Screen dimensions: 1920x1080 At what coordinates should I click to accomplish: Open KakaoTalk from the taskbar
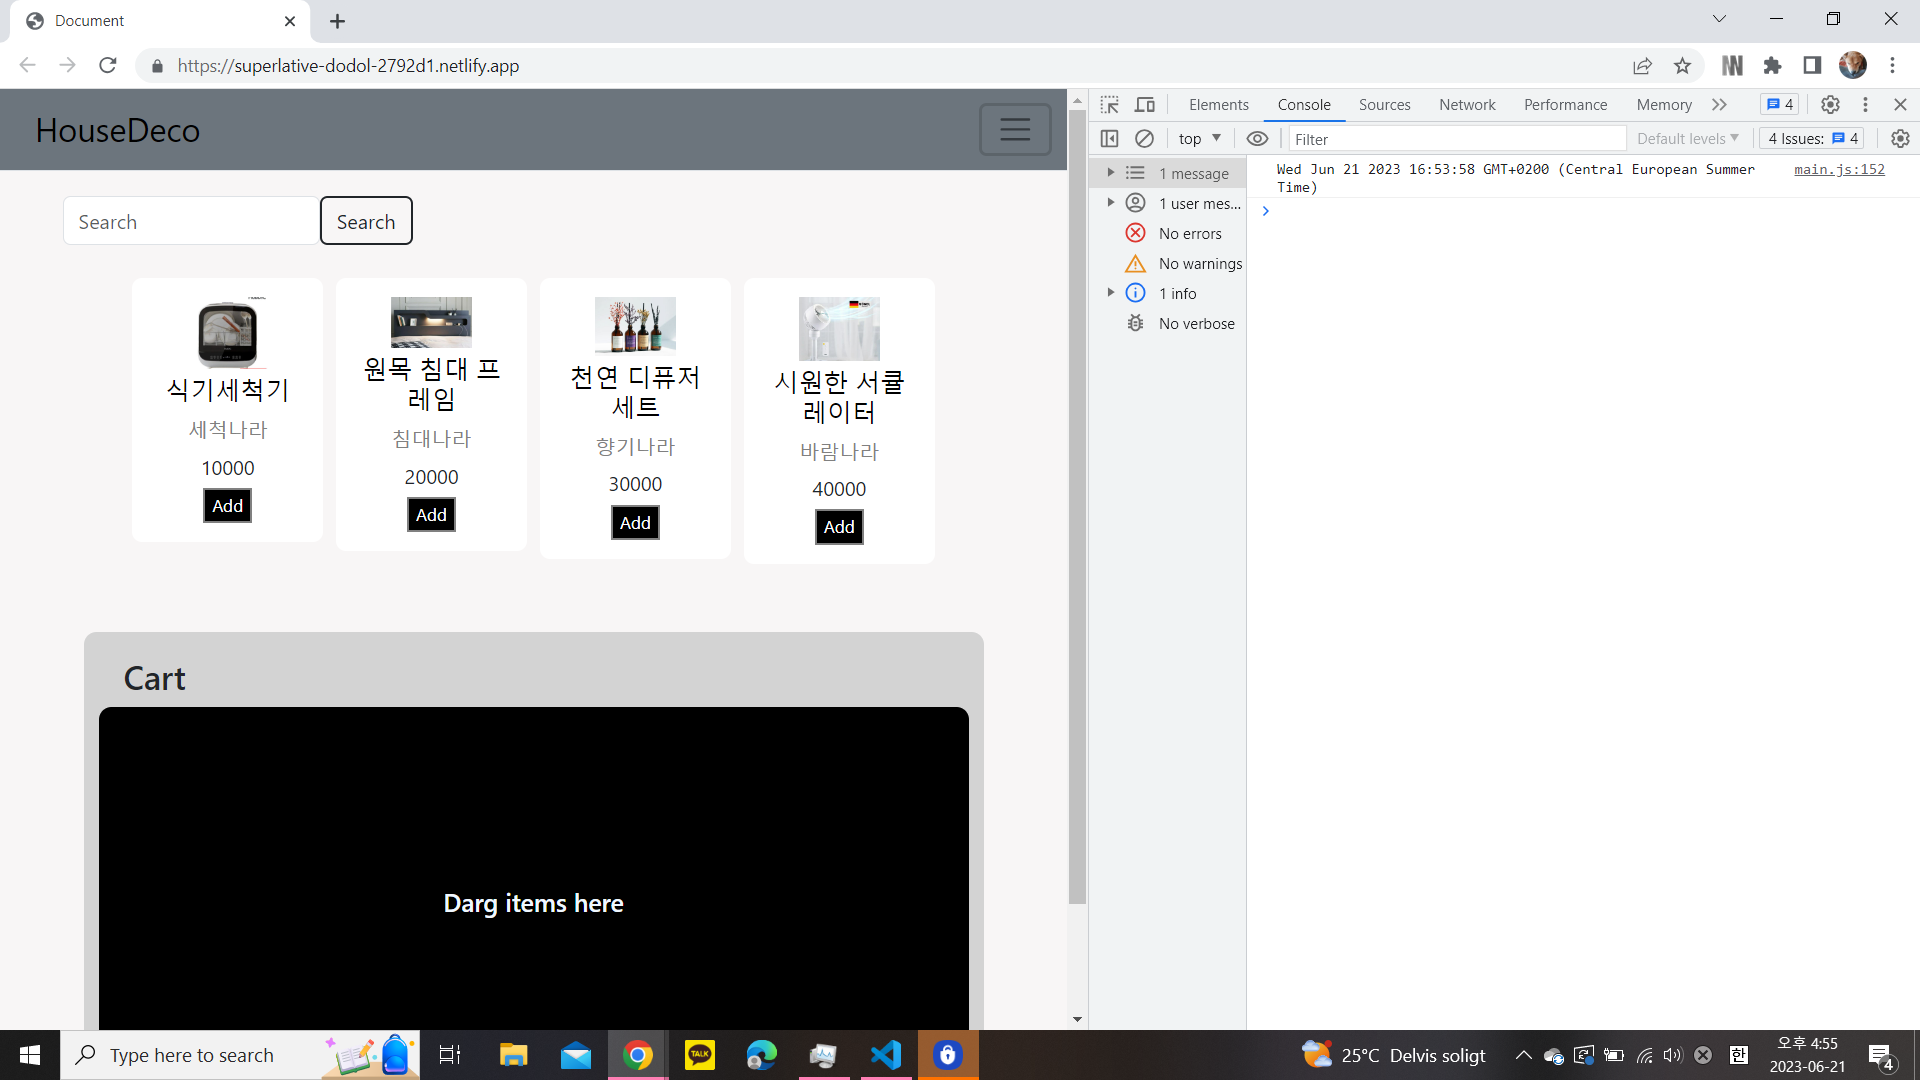700,1054
